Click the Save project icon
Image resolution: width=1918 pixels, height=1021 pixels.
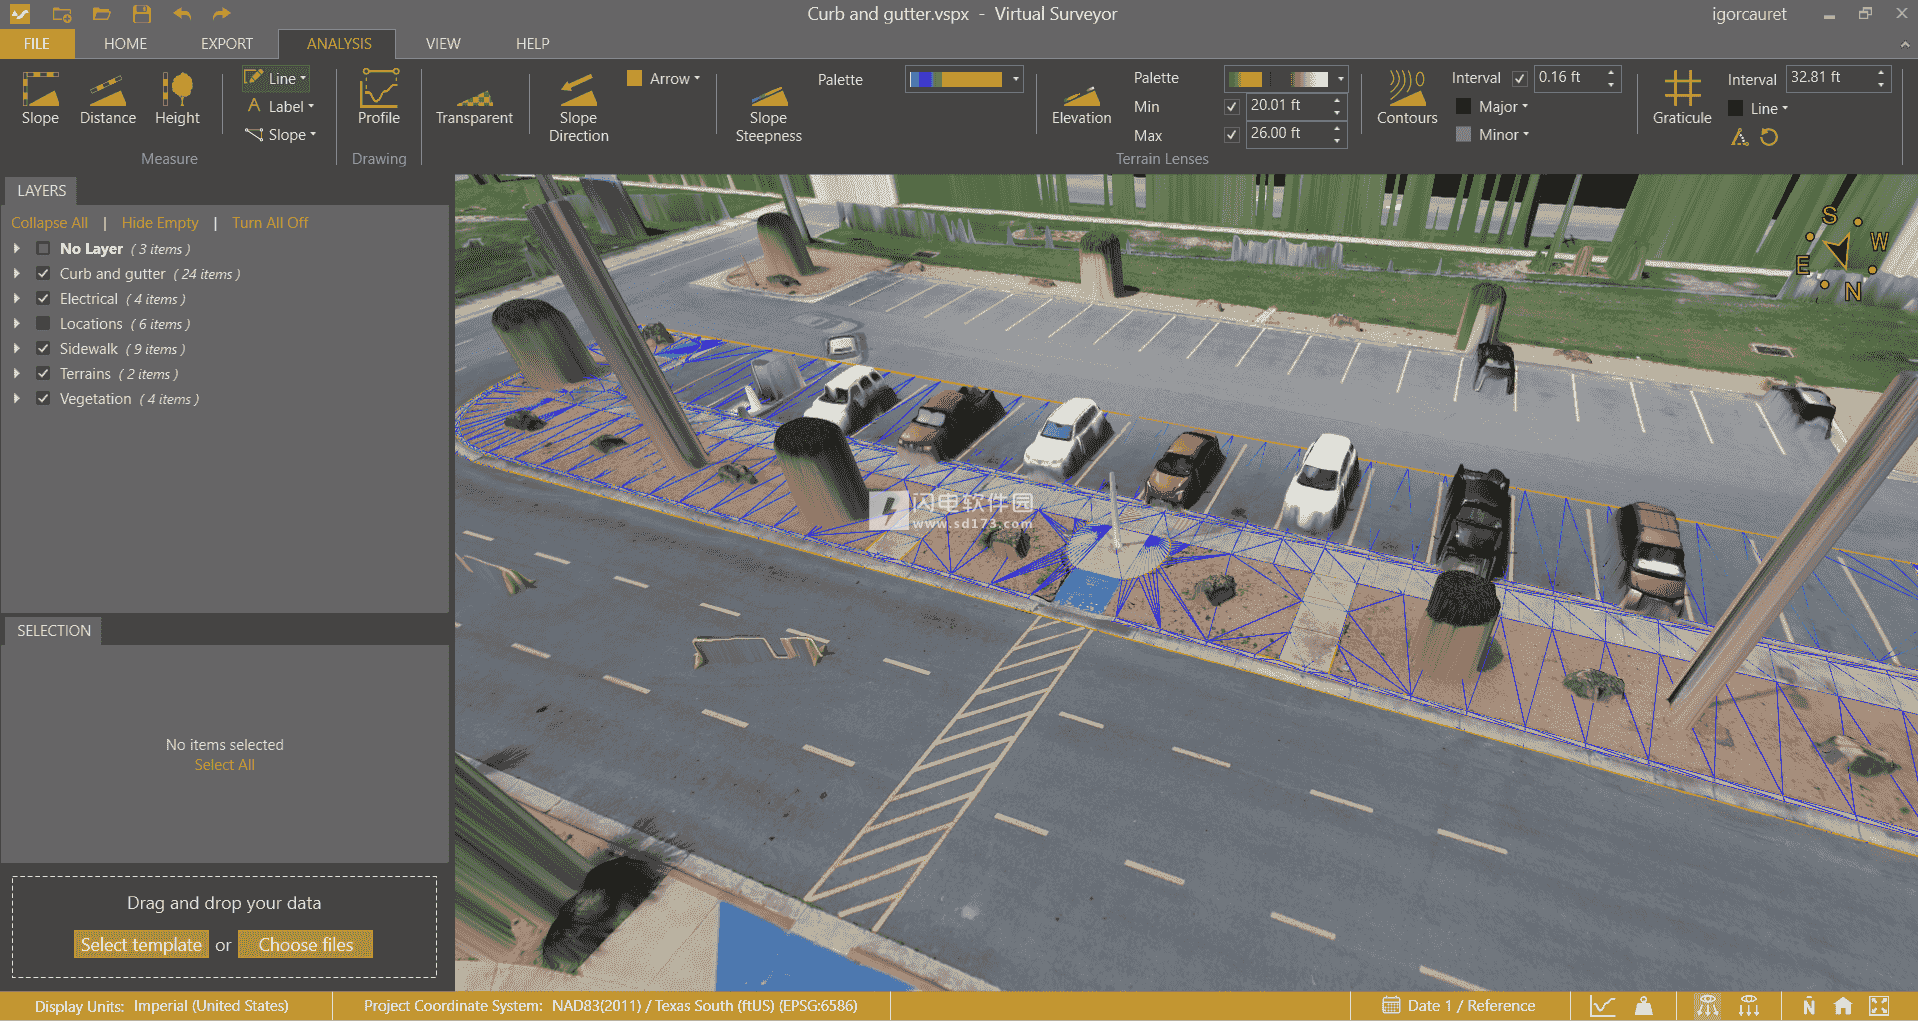(141, 14)
